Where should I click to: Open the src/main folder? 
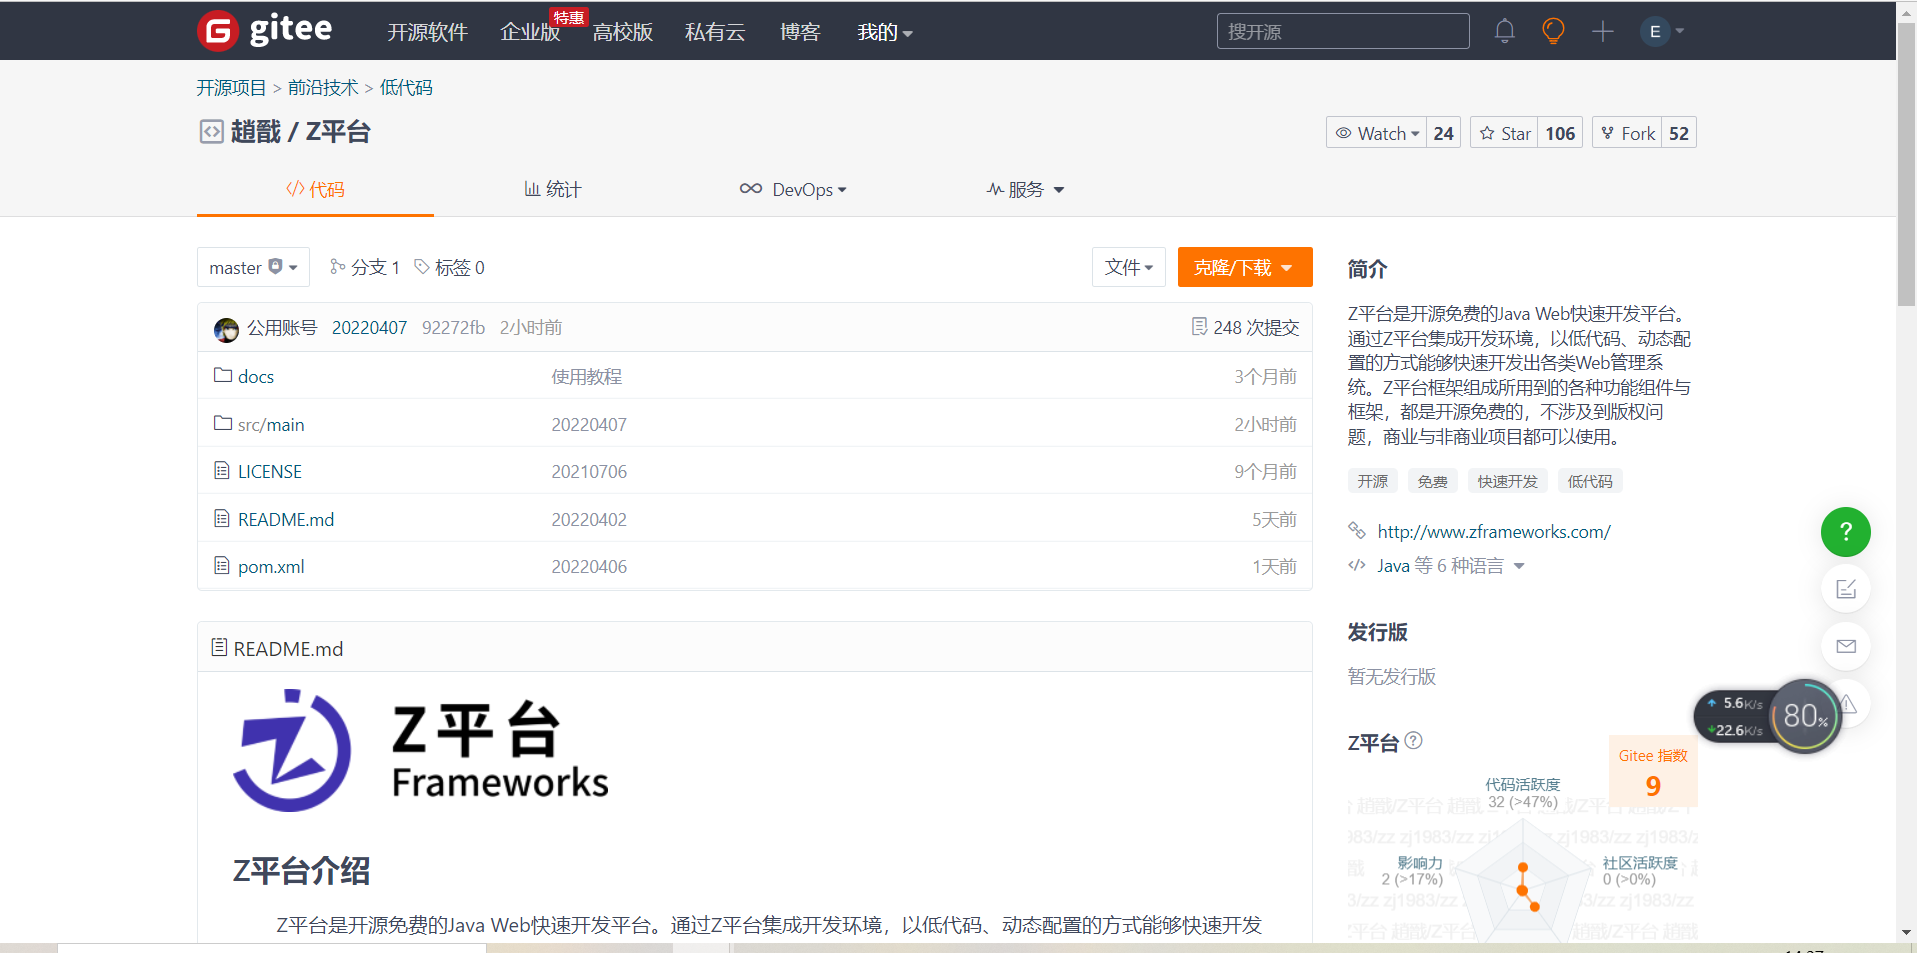271,425
